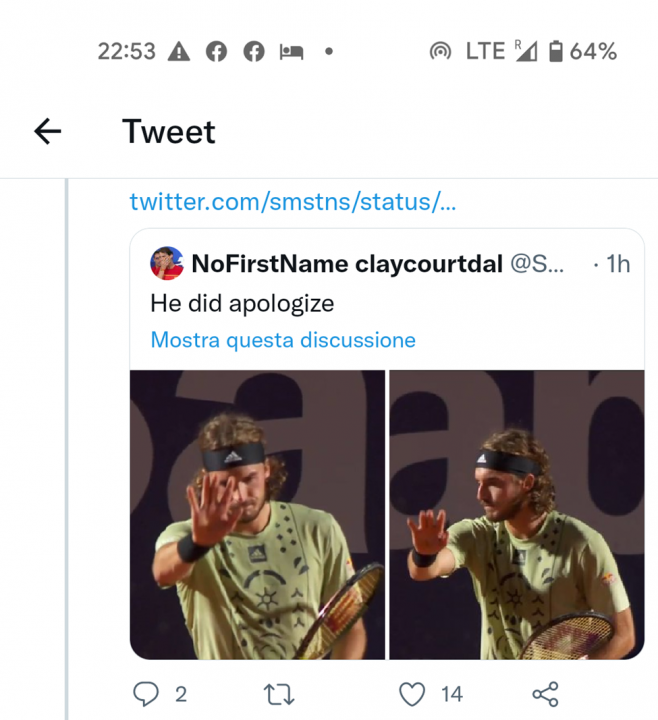Tap the 'He did apologize' quoted text
The height and width of the screenshot is (720, 658).
(242, 304)
